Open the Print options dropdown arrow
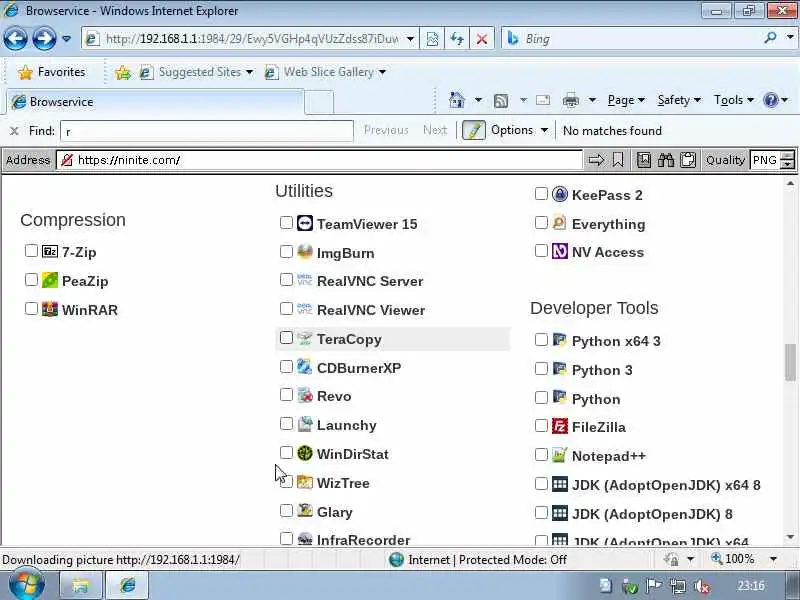 pyautogui.click(x=592, y=100)
